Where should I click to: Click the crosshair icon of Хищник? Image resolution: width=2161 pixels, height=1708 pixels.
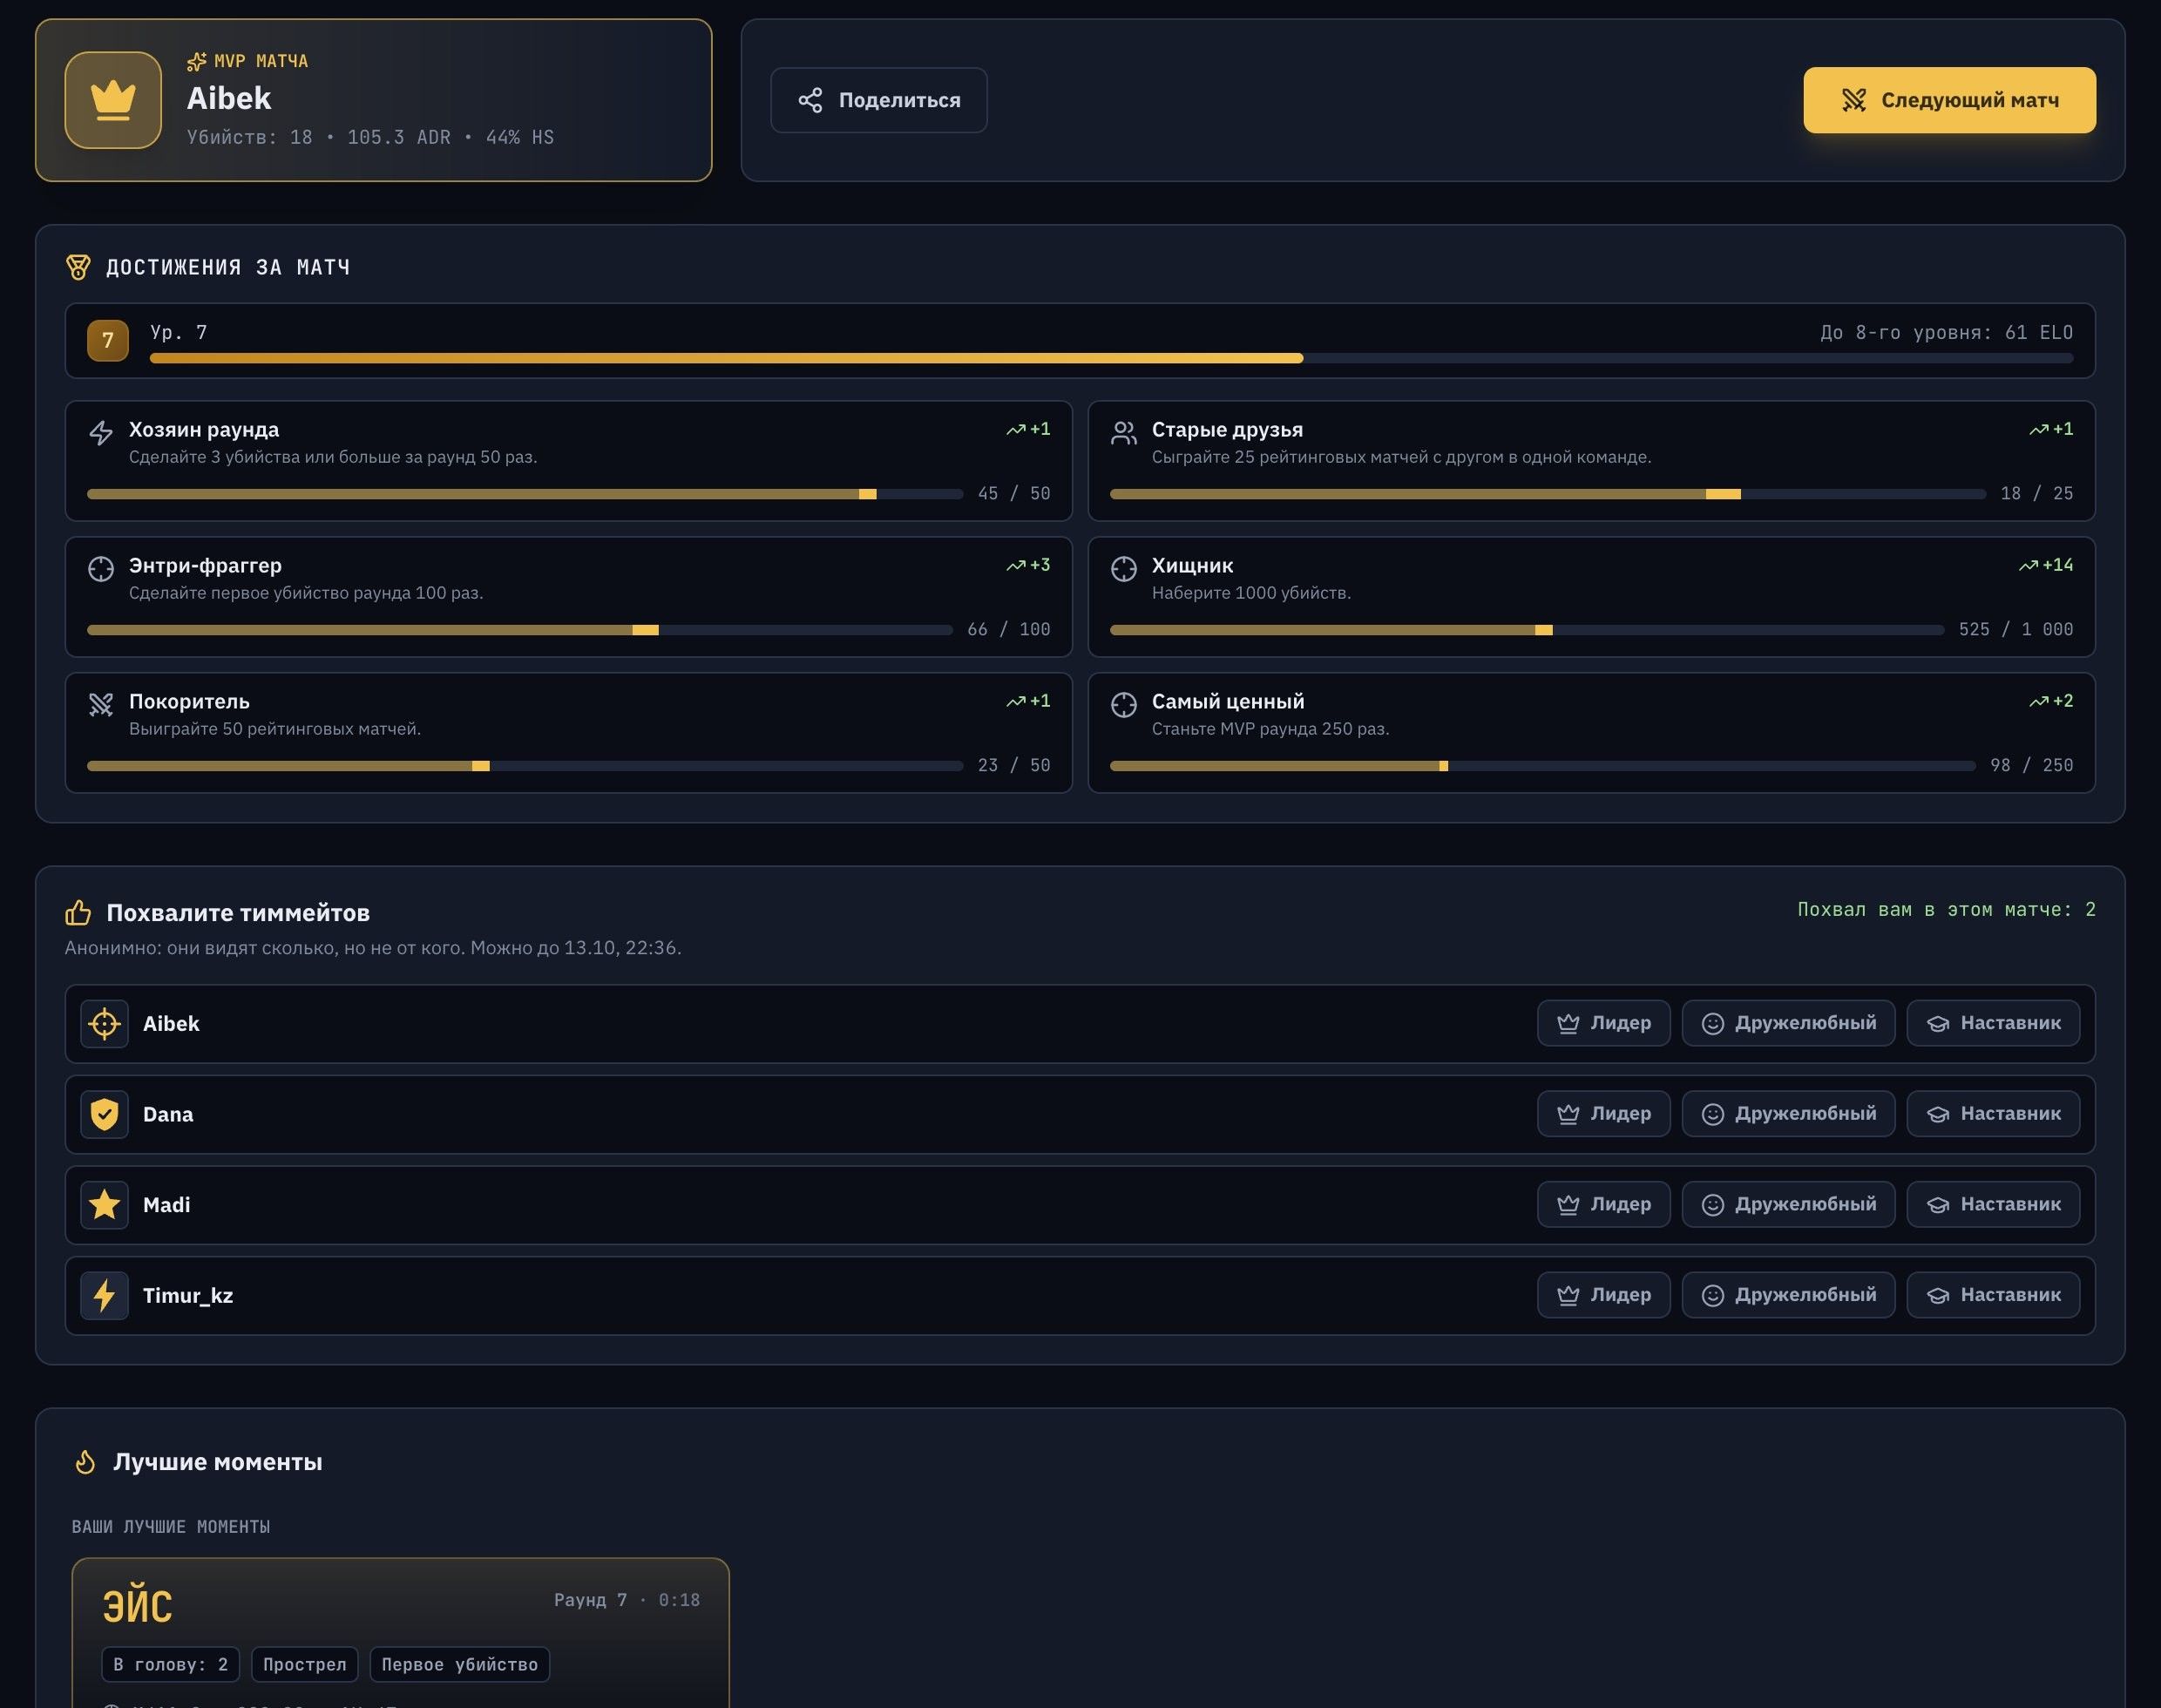[1124, 569]
